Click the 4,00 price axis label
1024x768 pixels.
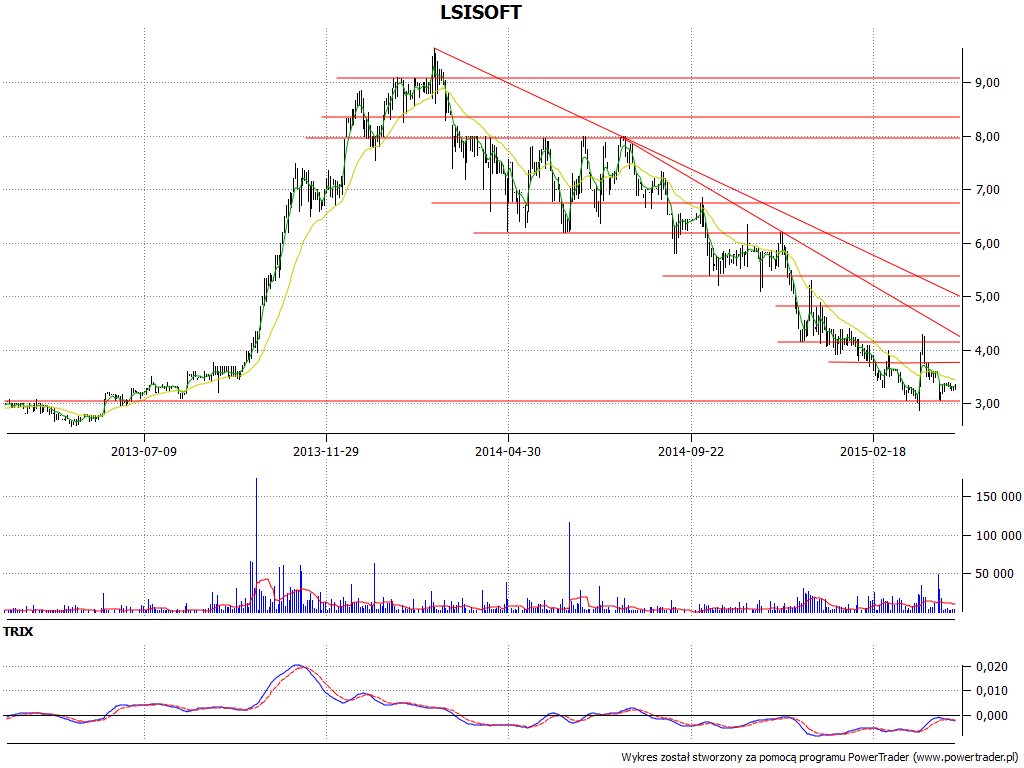[987, 351]
